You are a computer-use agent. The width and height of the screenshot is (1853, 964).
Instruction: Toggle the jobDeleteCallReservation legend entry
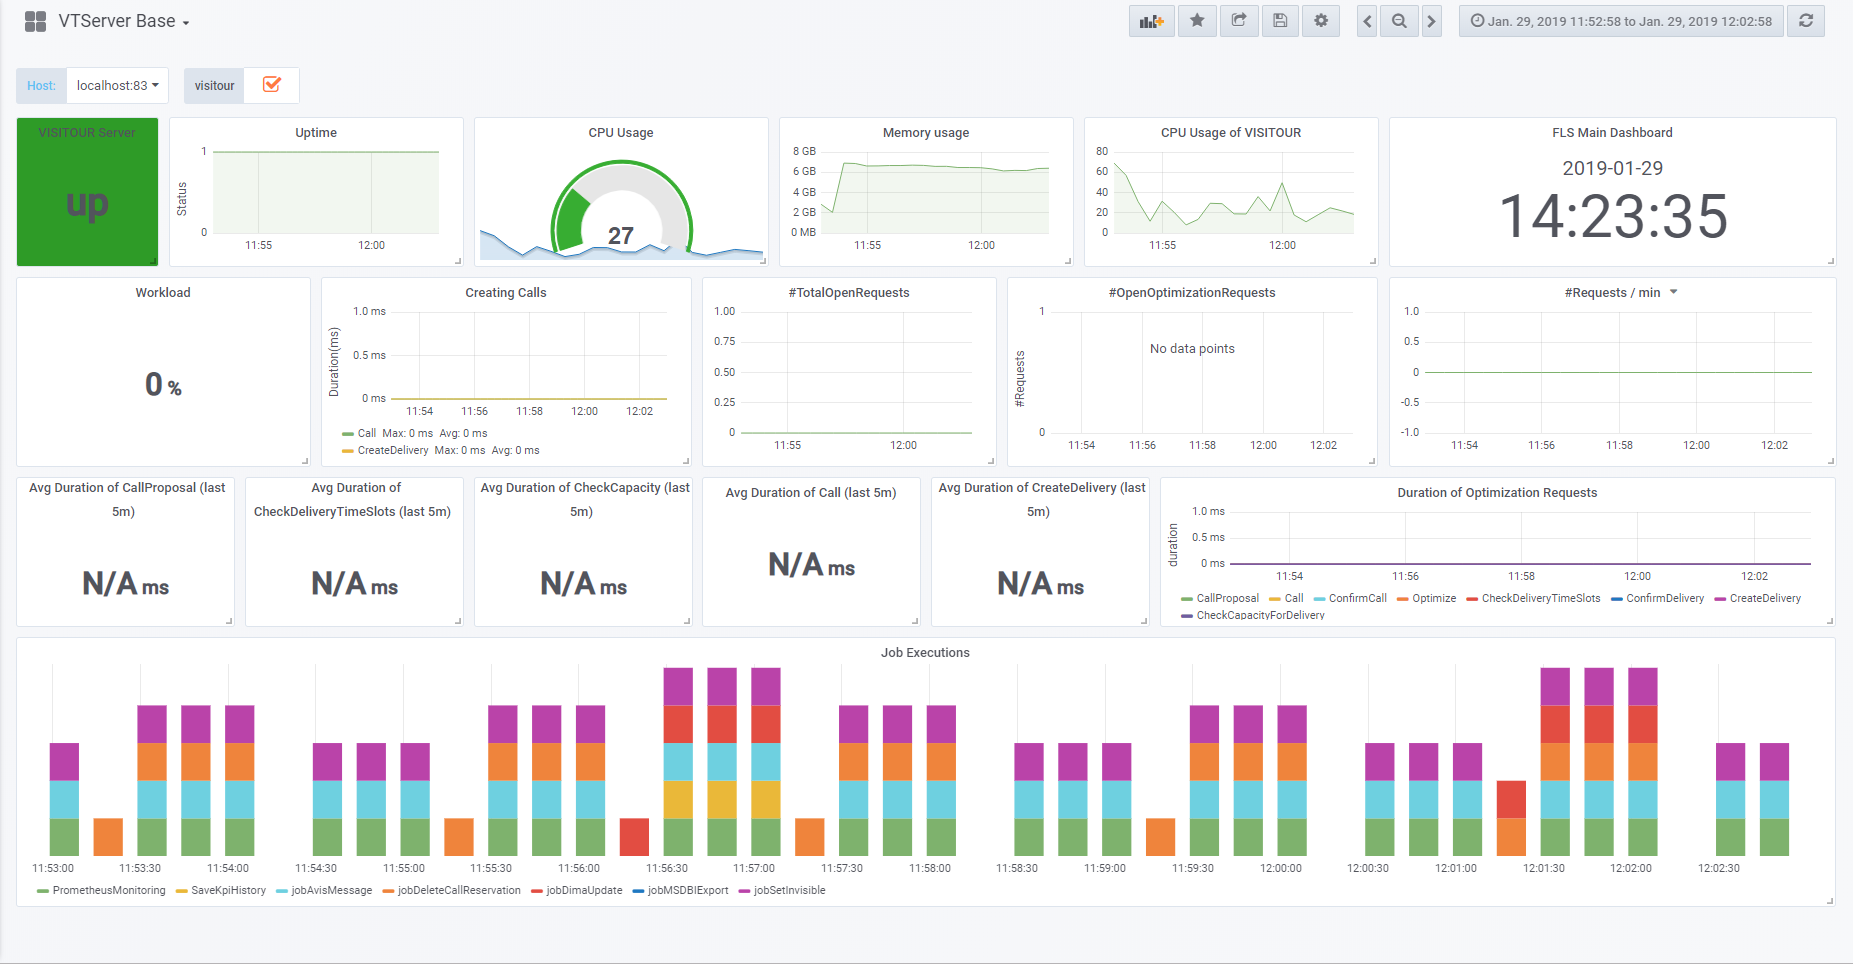tap(459, 891)
